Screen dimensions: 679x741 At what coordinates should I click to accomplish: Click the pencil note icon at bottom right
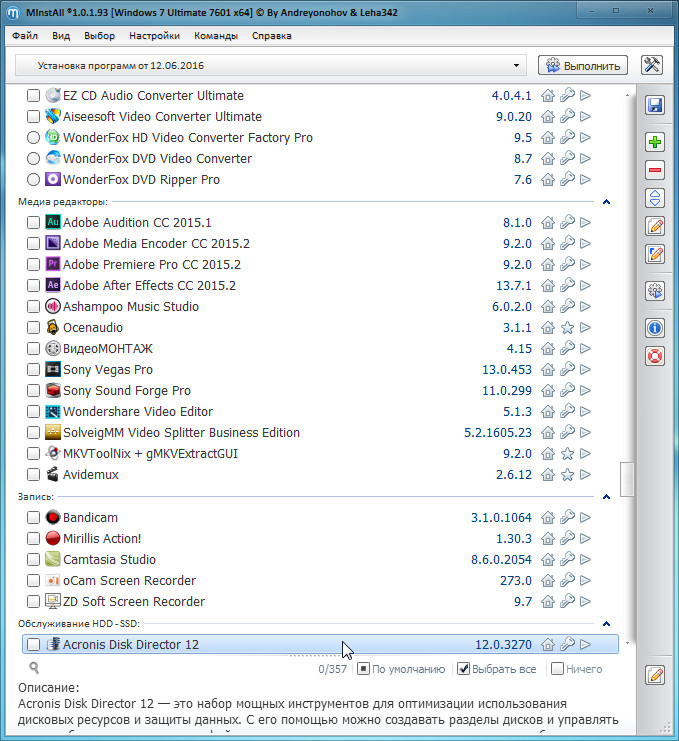655,675
